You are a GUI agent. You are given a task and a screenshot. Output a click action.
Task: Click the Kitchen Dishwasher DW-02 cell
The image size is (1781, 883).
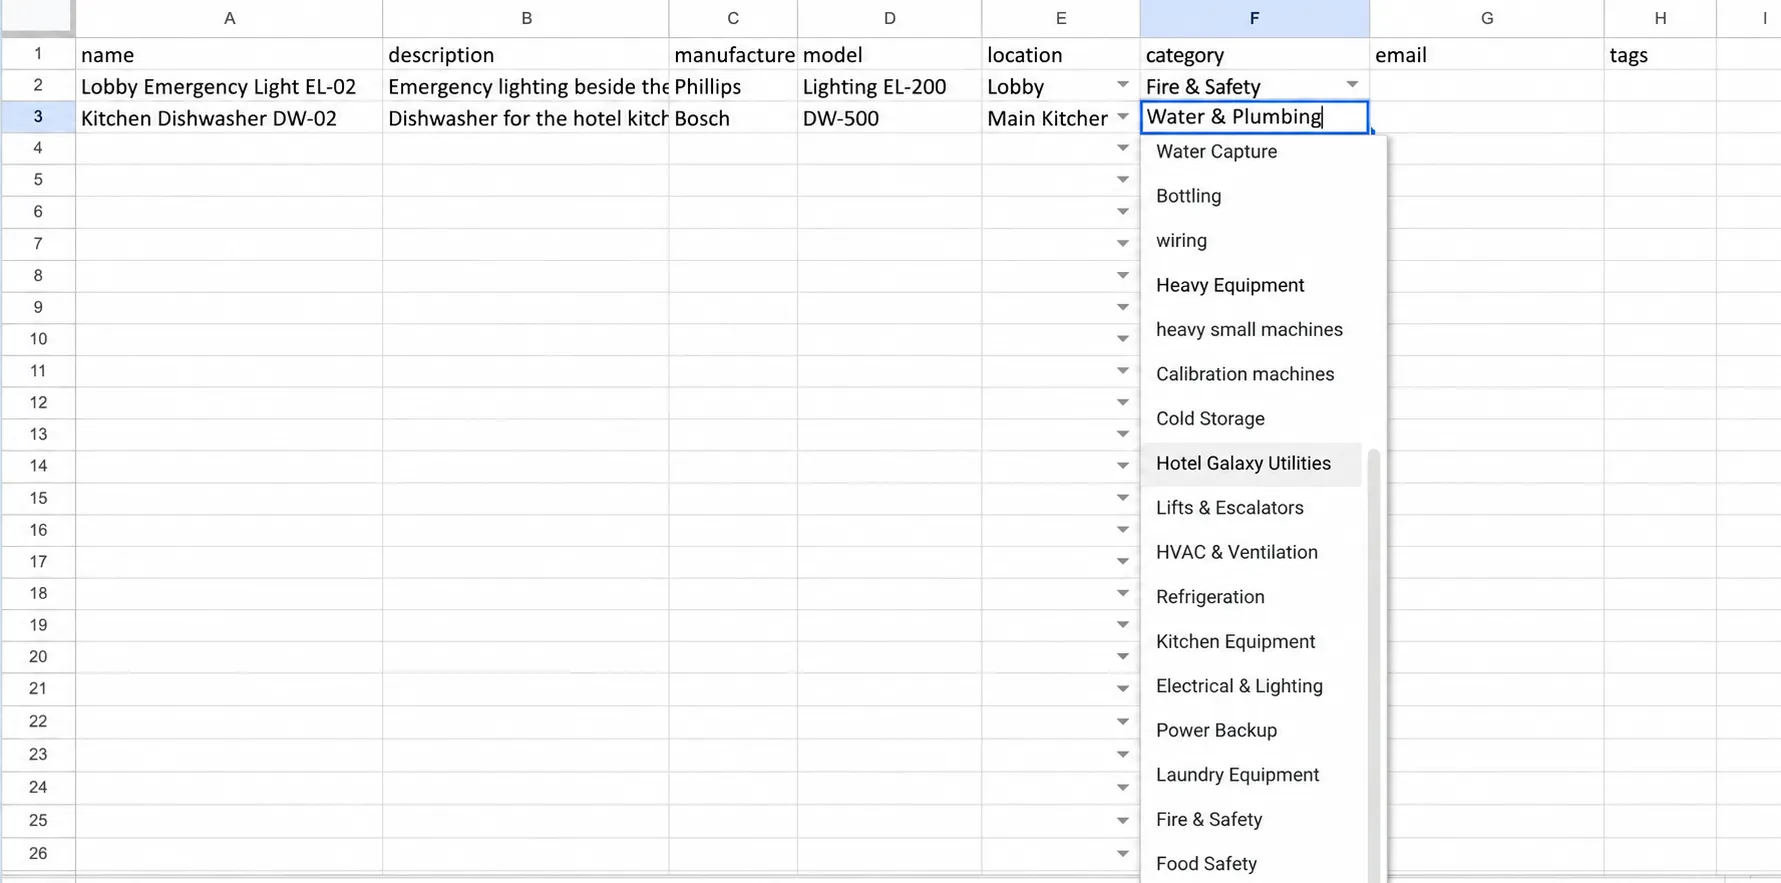pos(229,118)
